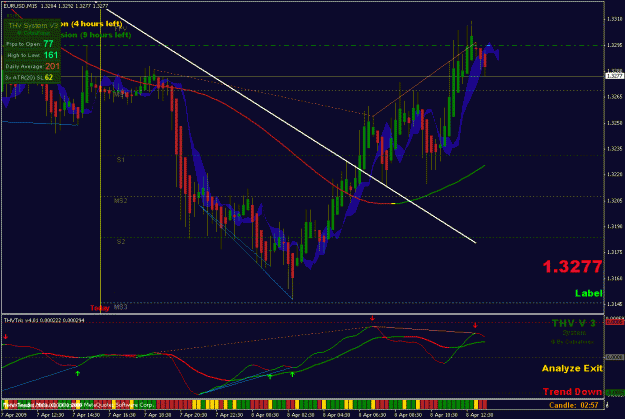
Task: Select the 'Candle: 02:57' countdown timer
Action: [574, 405]
